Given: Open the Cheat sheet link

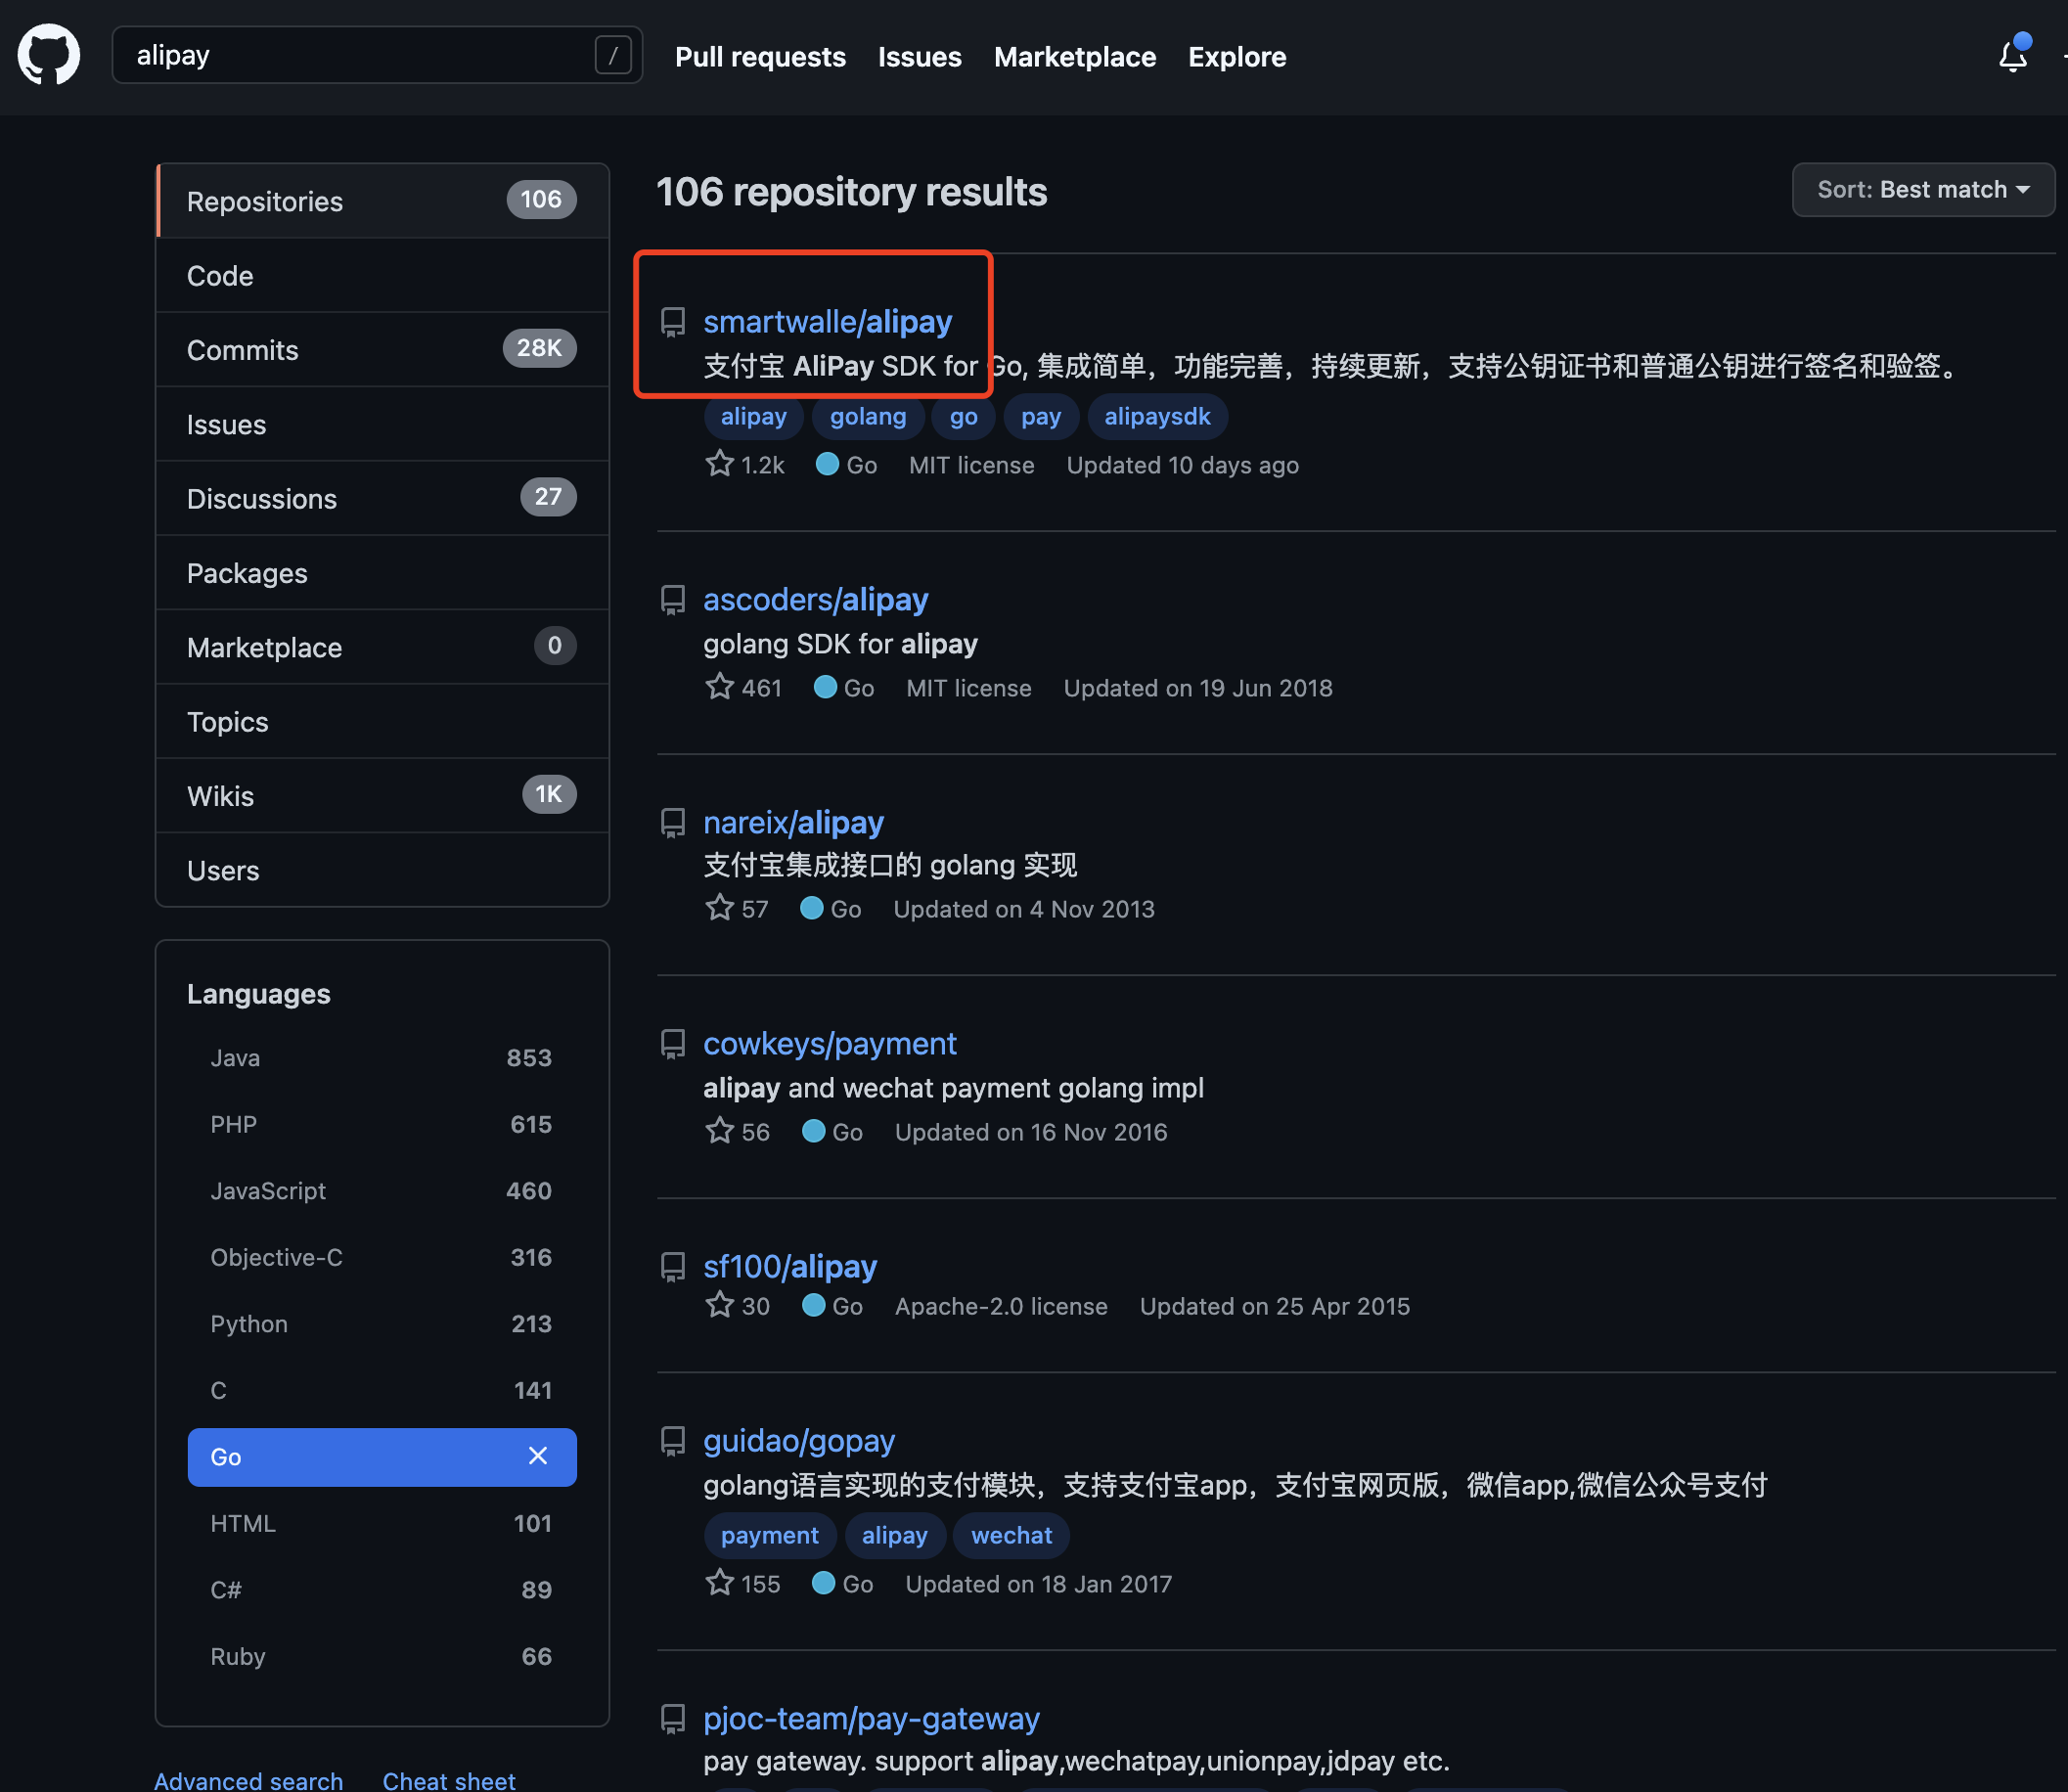Looking at the screenshot, I should tap(448, 1780).
